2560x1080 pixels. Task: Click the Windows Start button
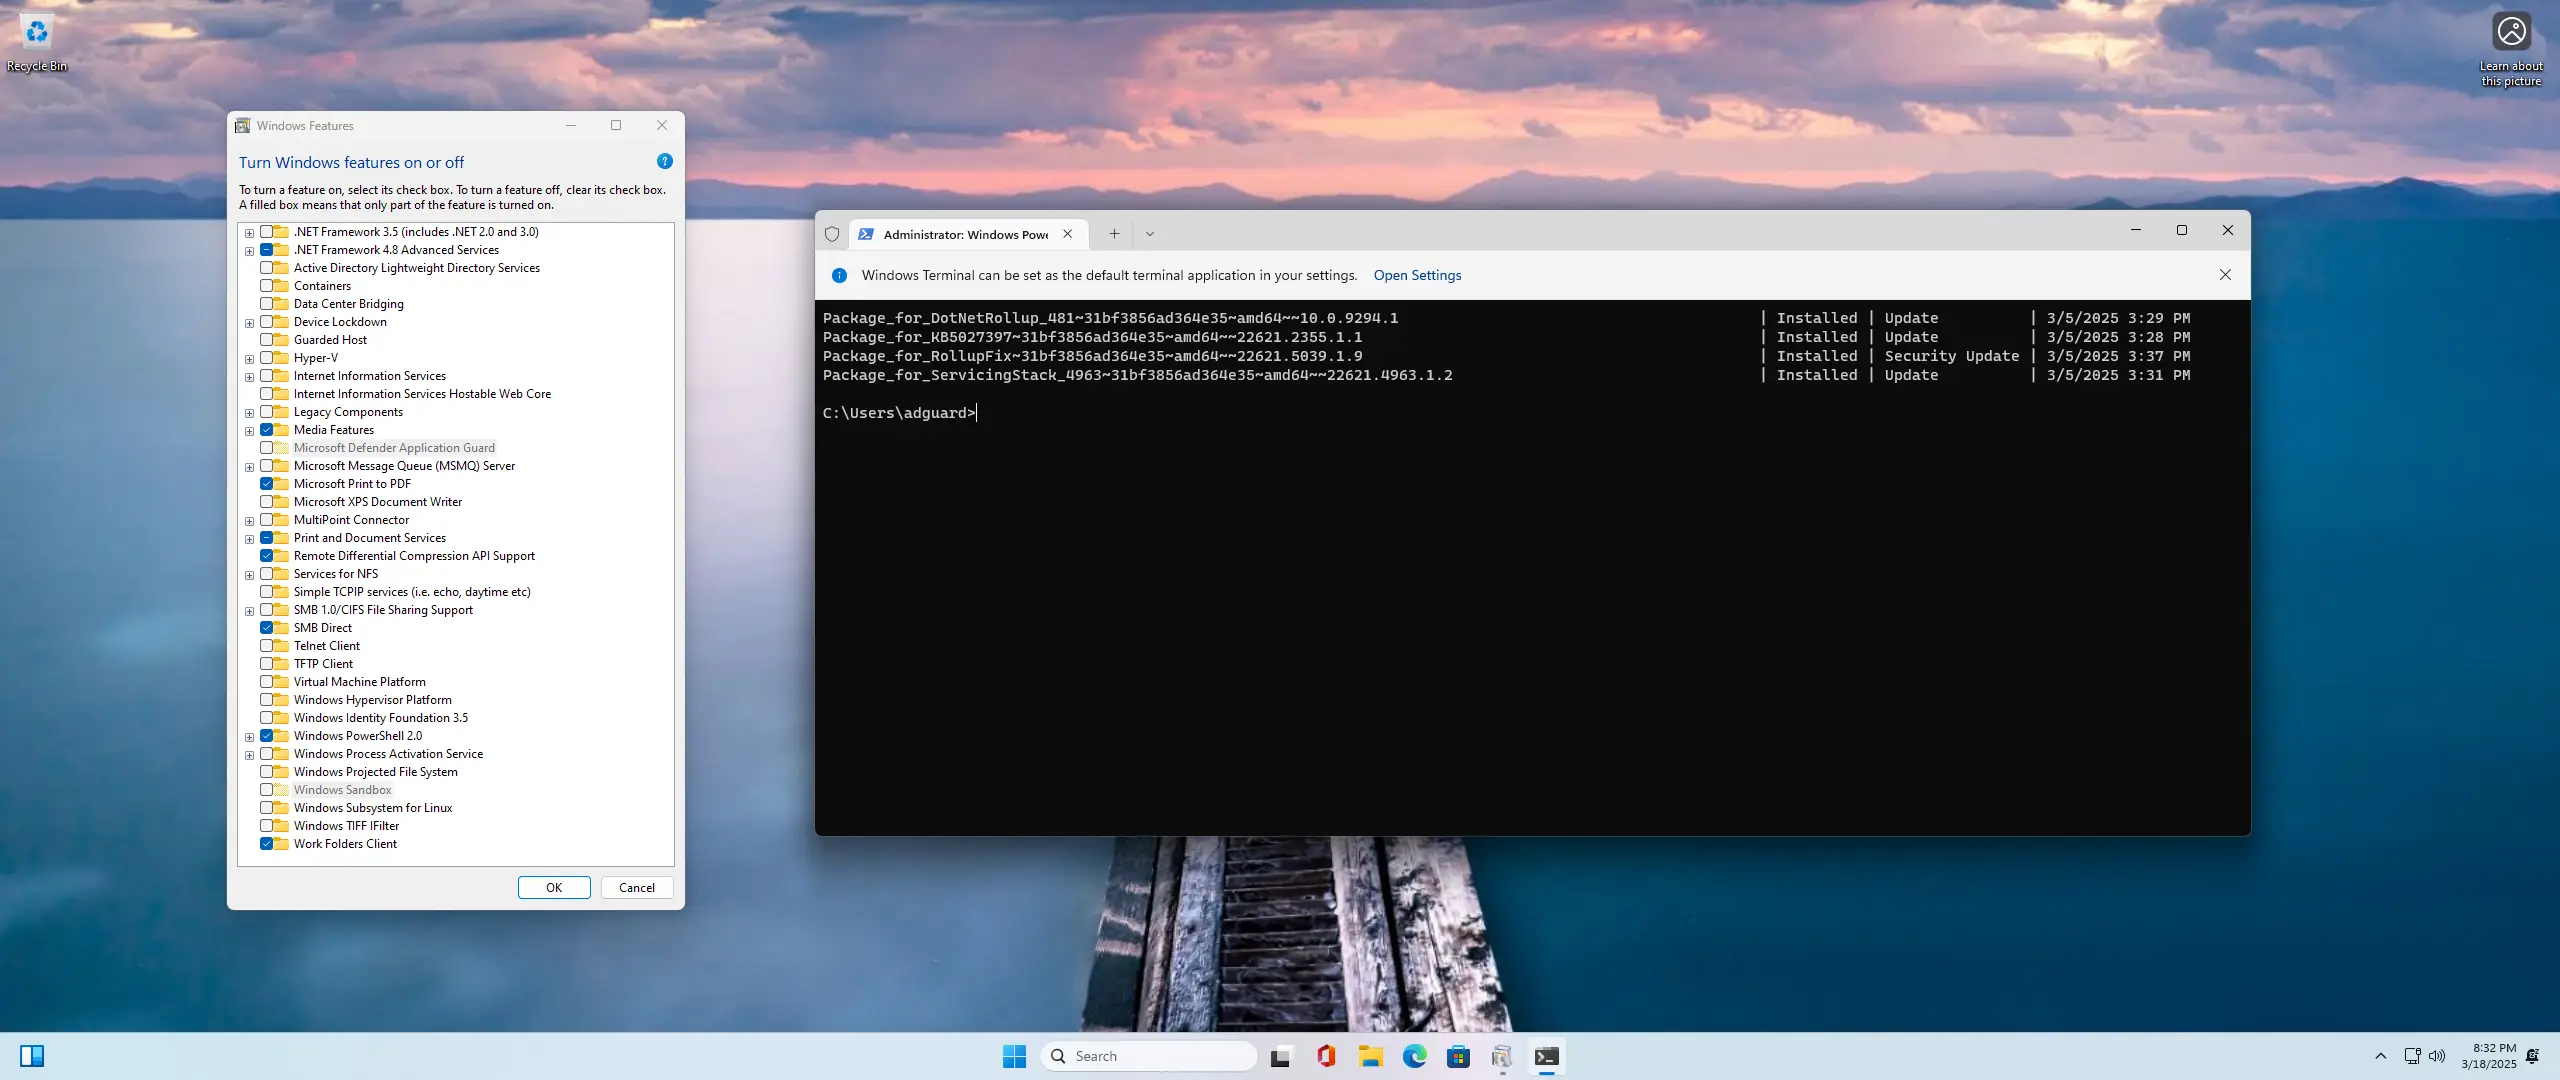click(x=1014, y=1056)
